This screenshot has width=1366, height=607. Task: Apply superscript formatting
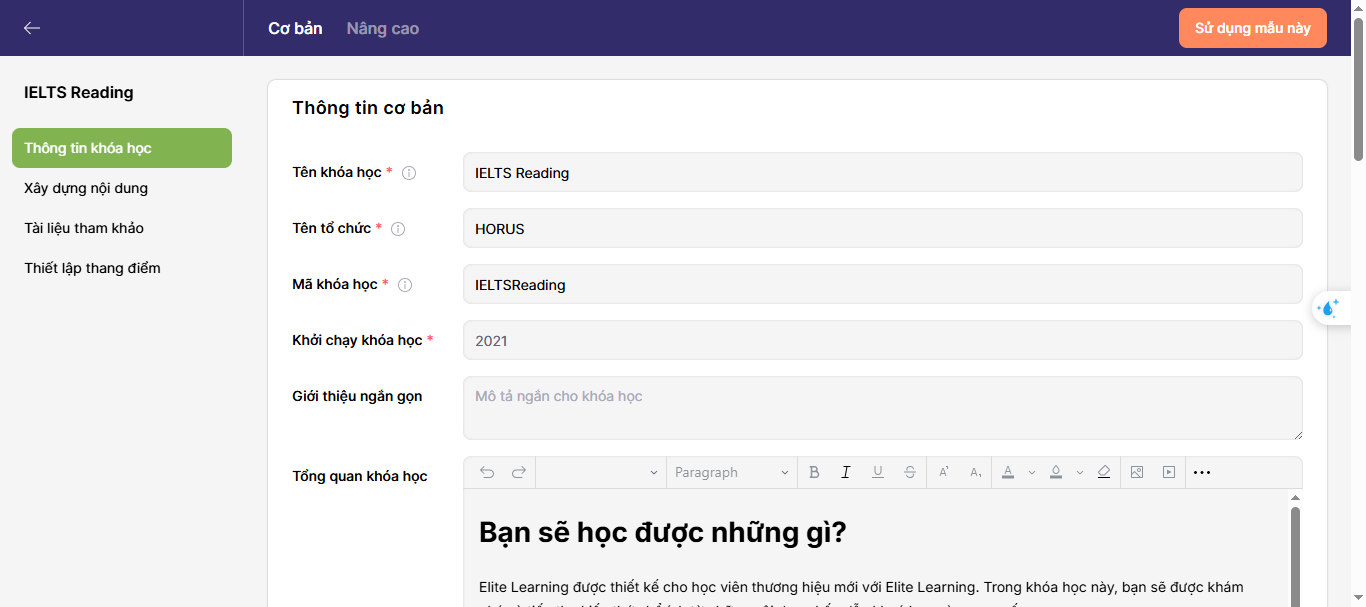tap(944, 472)
